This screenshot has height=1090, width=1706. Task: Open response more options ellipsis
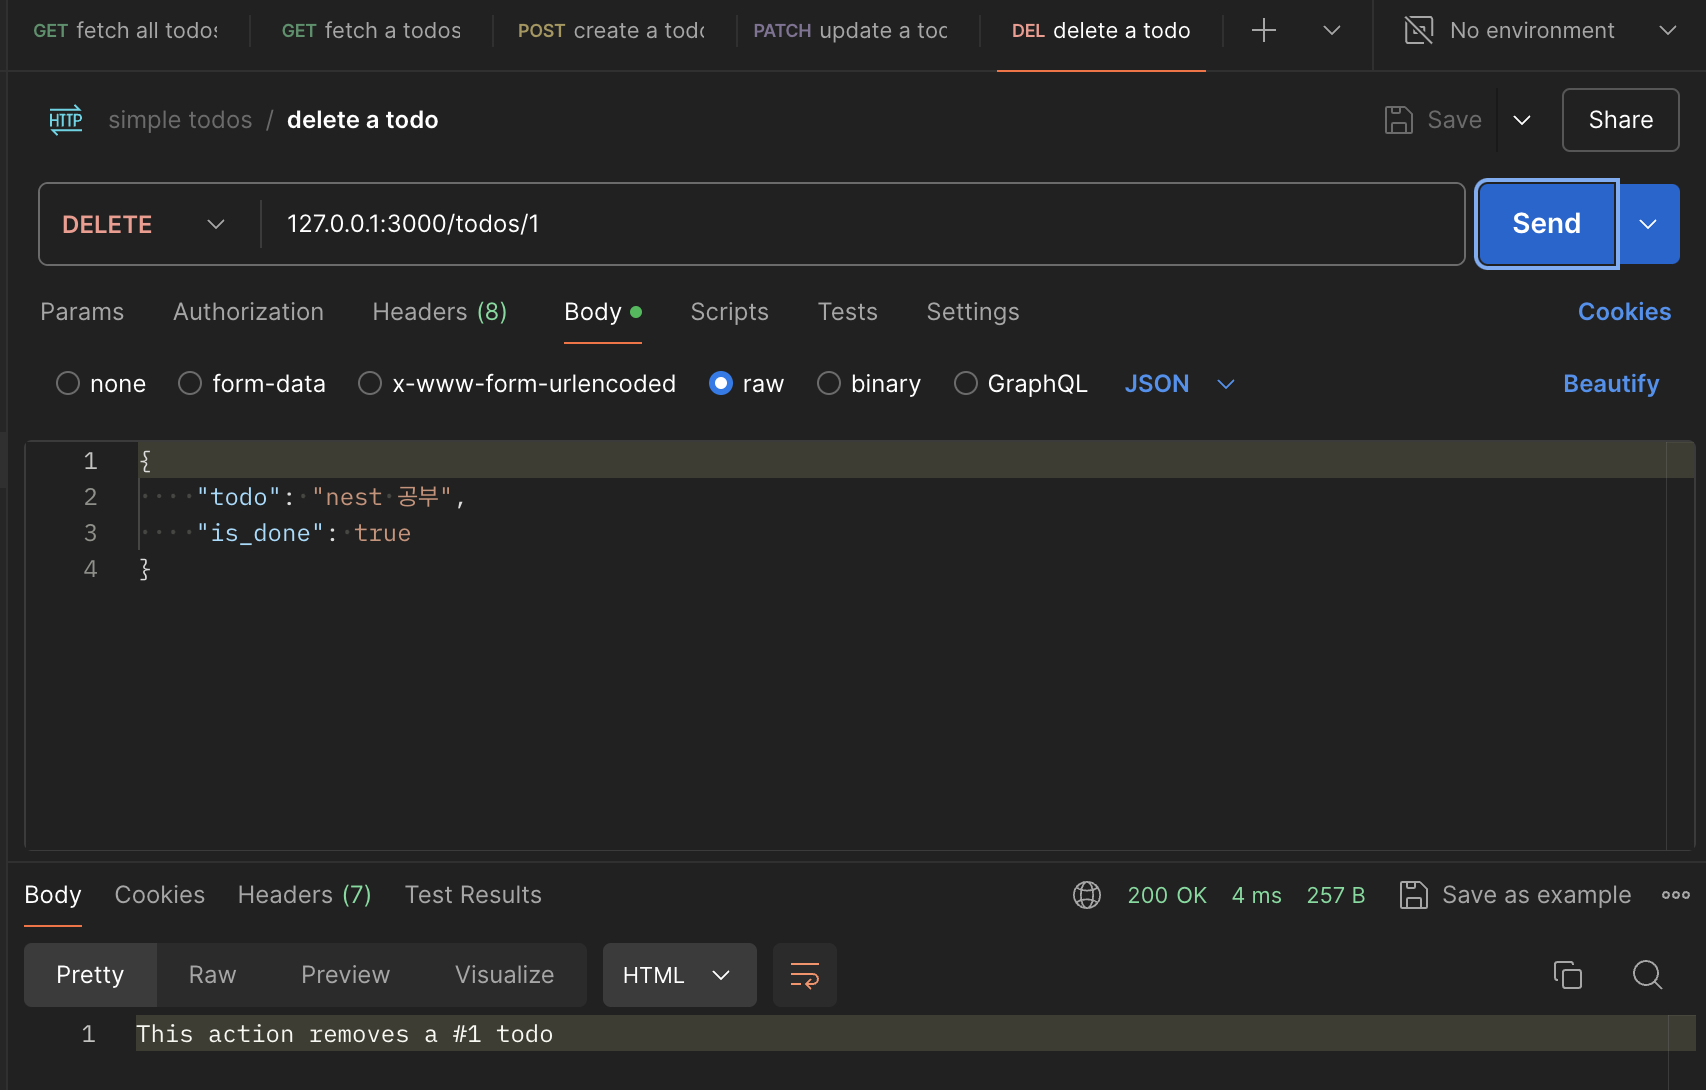pyautogui.click(x=1676, y=895)
